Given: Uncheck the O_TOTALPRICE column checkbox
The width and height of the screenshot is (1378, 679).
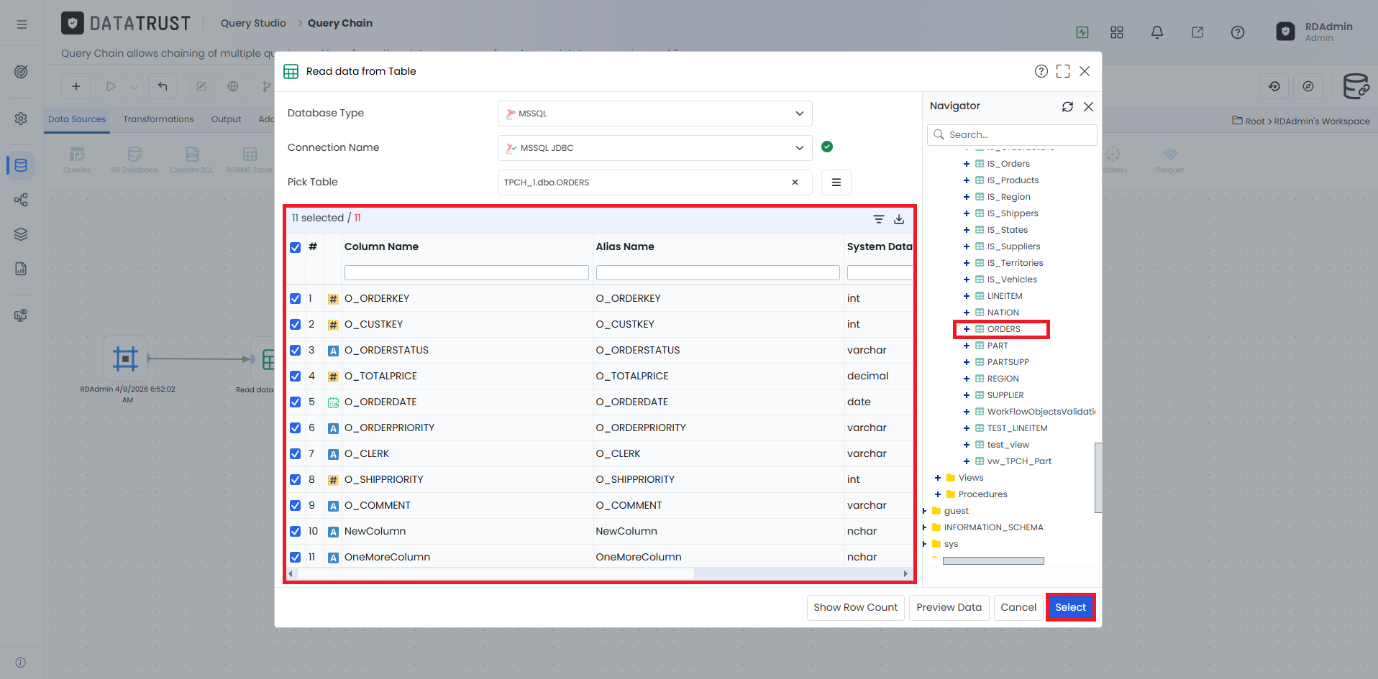Looking at the screenshot, I should pos(295,376).
